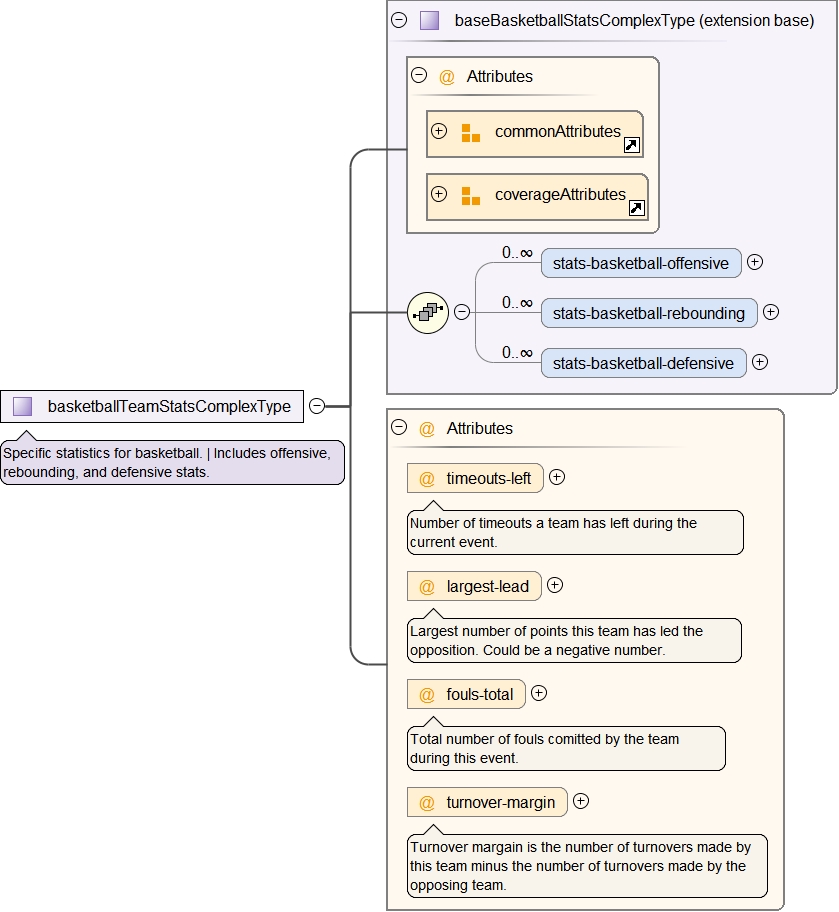Click the orange coverageAttributes group icon
Screen dimensions: 839x912
[470, 196]
